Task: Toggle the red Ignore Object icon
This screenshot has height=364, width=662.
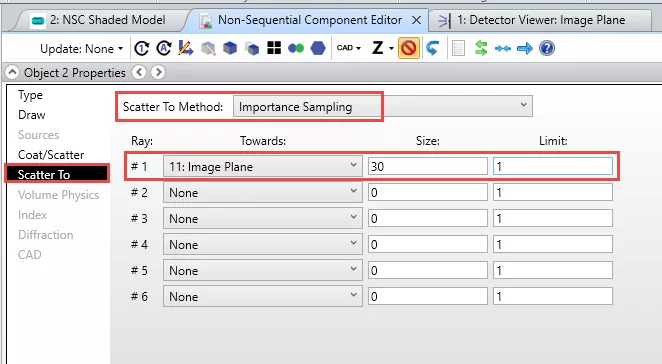Action: click(x=408, y=48)
